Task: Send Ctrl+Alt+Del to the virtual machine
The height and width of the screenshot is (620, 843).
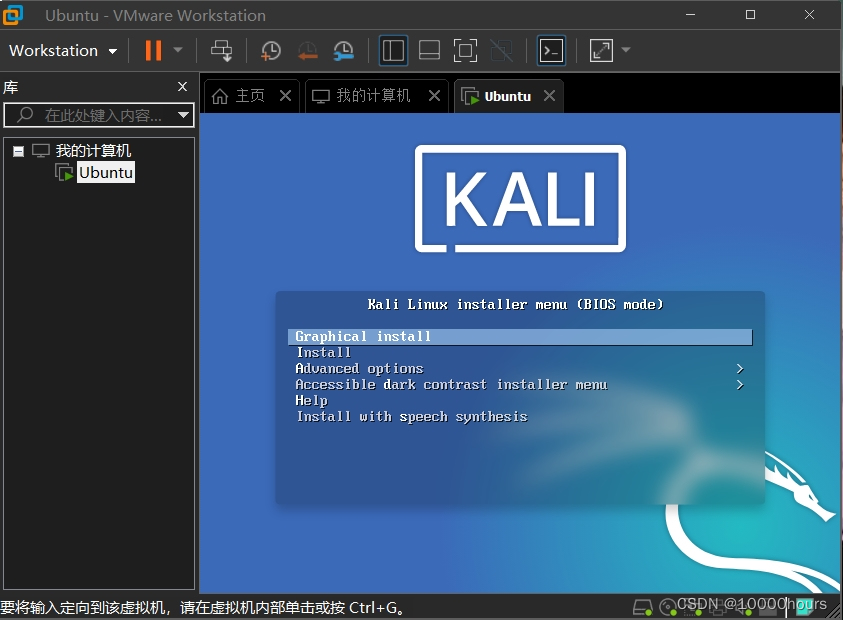Action: coord(222,51)
